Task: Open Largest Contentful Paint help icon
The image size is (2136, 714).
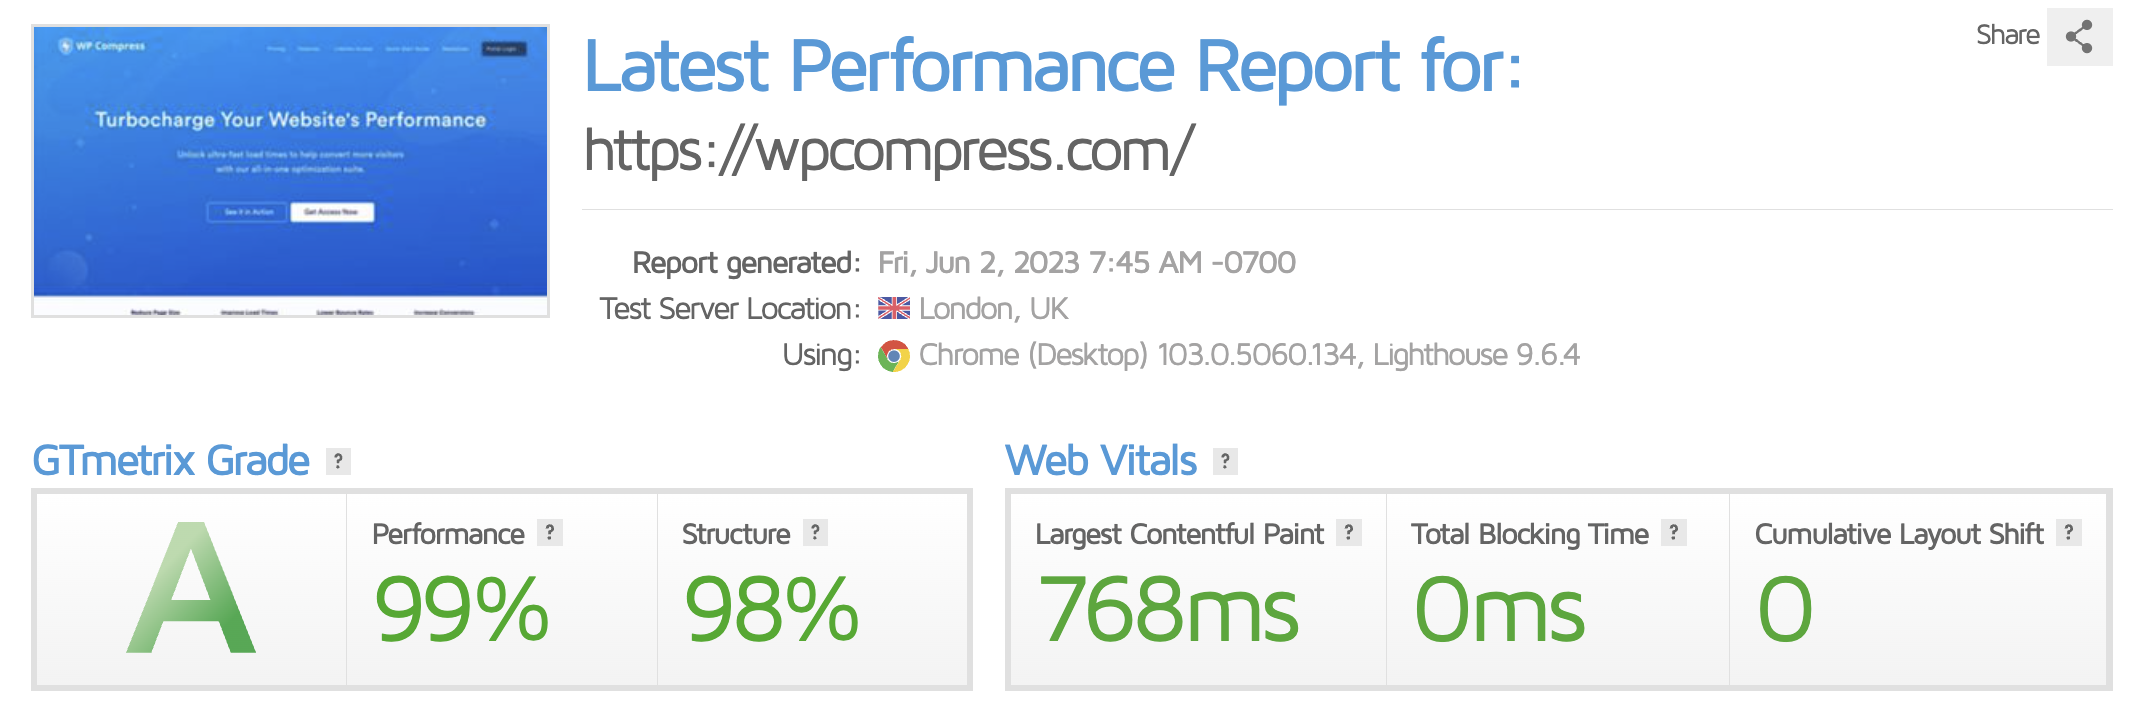Action: [x=1349, y=533]
